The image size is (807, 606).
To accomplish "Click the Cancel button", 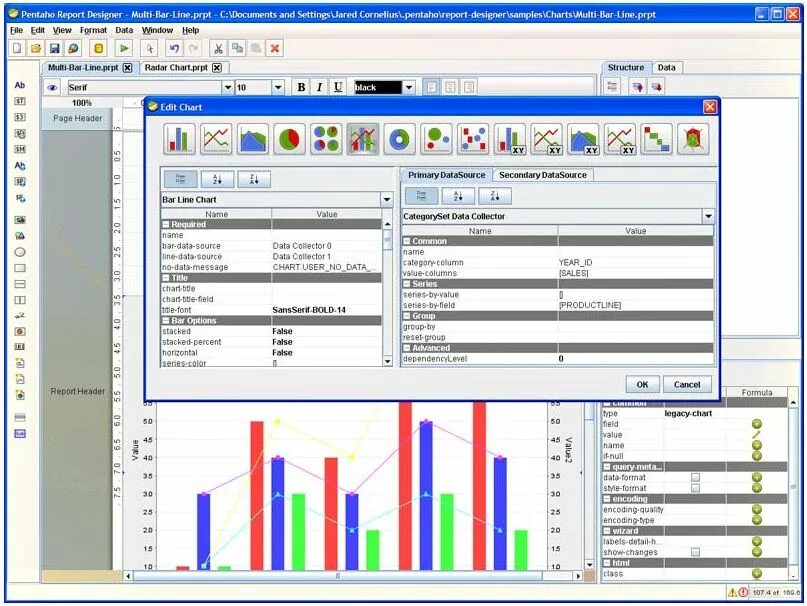I will [686, 385].
